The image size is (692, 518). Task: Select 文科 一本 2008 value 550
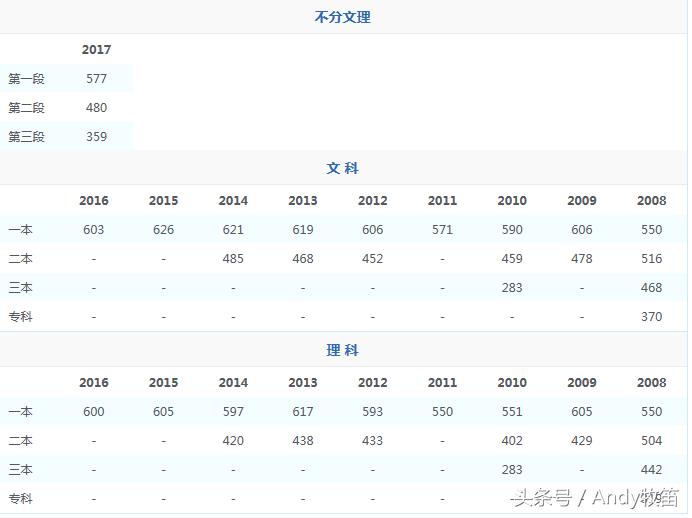pyautogui.click(x=651, y=230)
